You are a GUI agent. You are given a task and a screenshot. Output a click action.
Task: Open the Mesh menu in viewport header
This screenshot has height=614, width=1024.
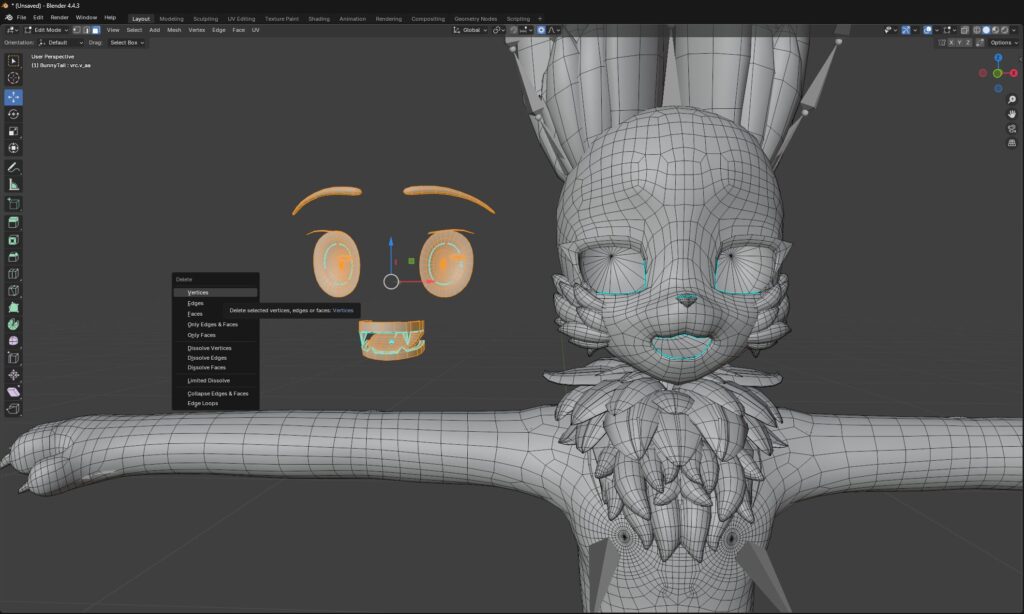point(174,30)
